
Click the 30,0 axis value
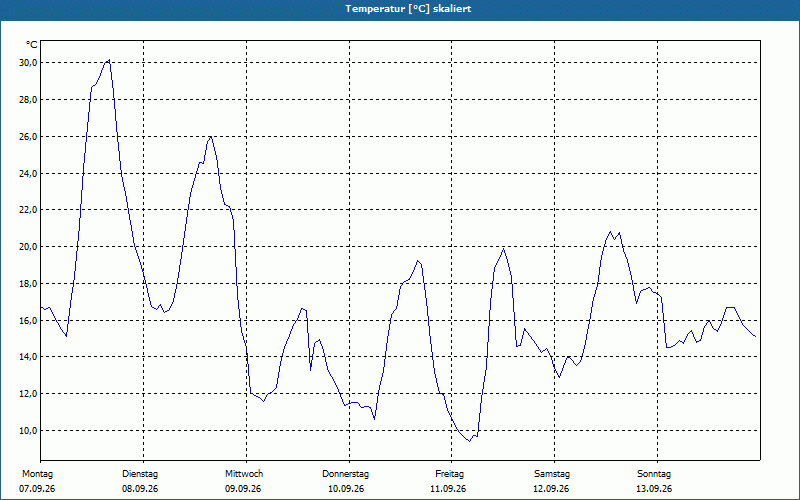(x=28, y=63)
